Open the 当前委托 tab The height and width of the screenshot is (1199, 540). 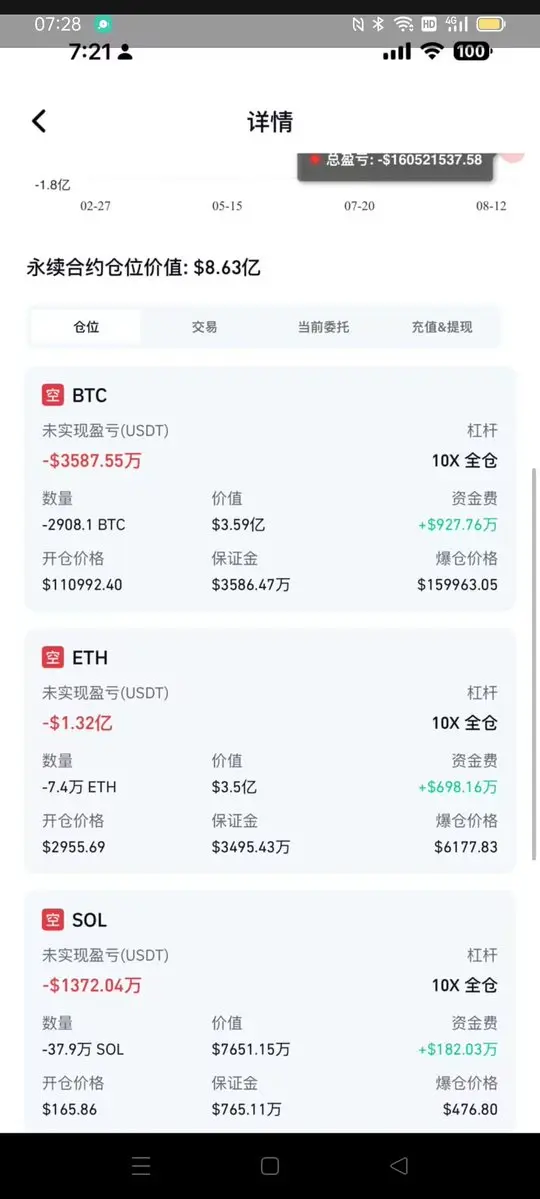click(x=323, y=327)
